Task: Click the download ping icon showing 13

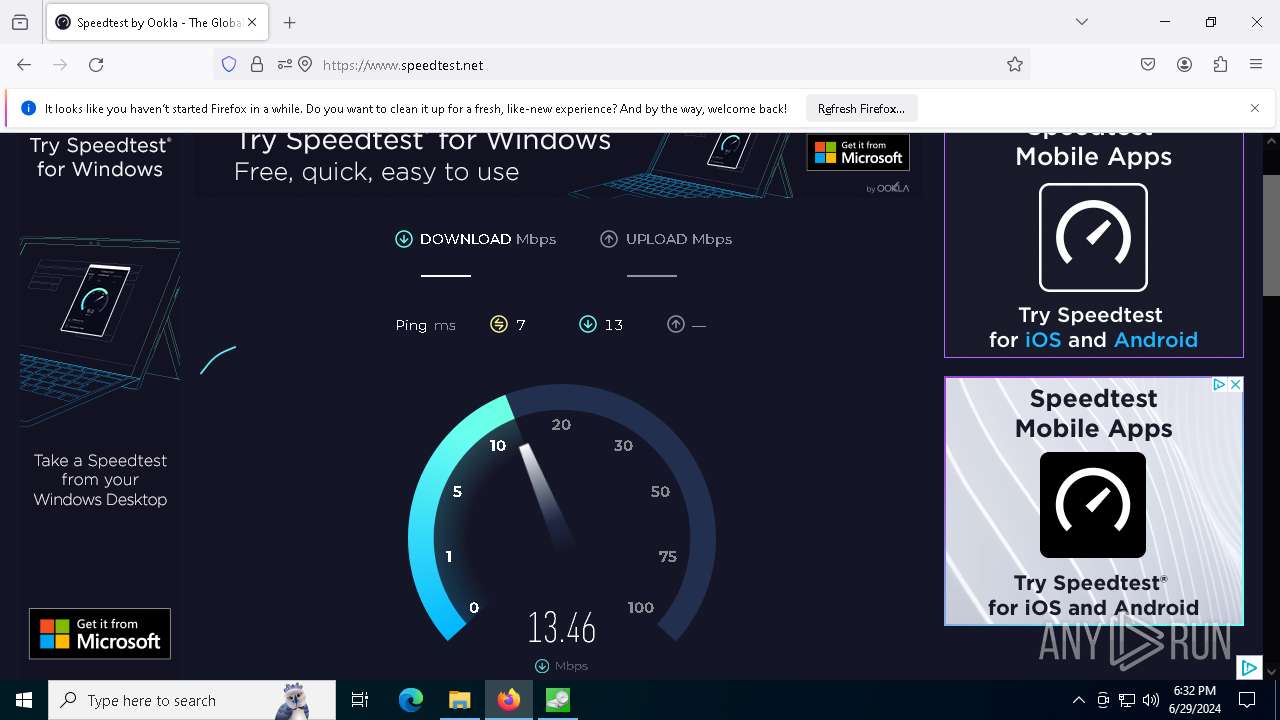Action: pos(588,324)
